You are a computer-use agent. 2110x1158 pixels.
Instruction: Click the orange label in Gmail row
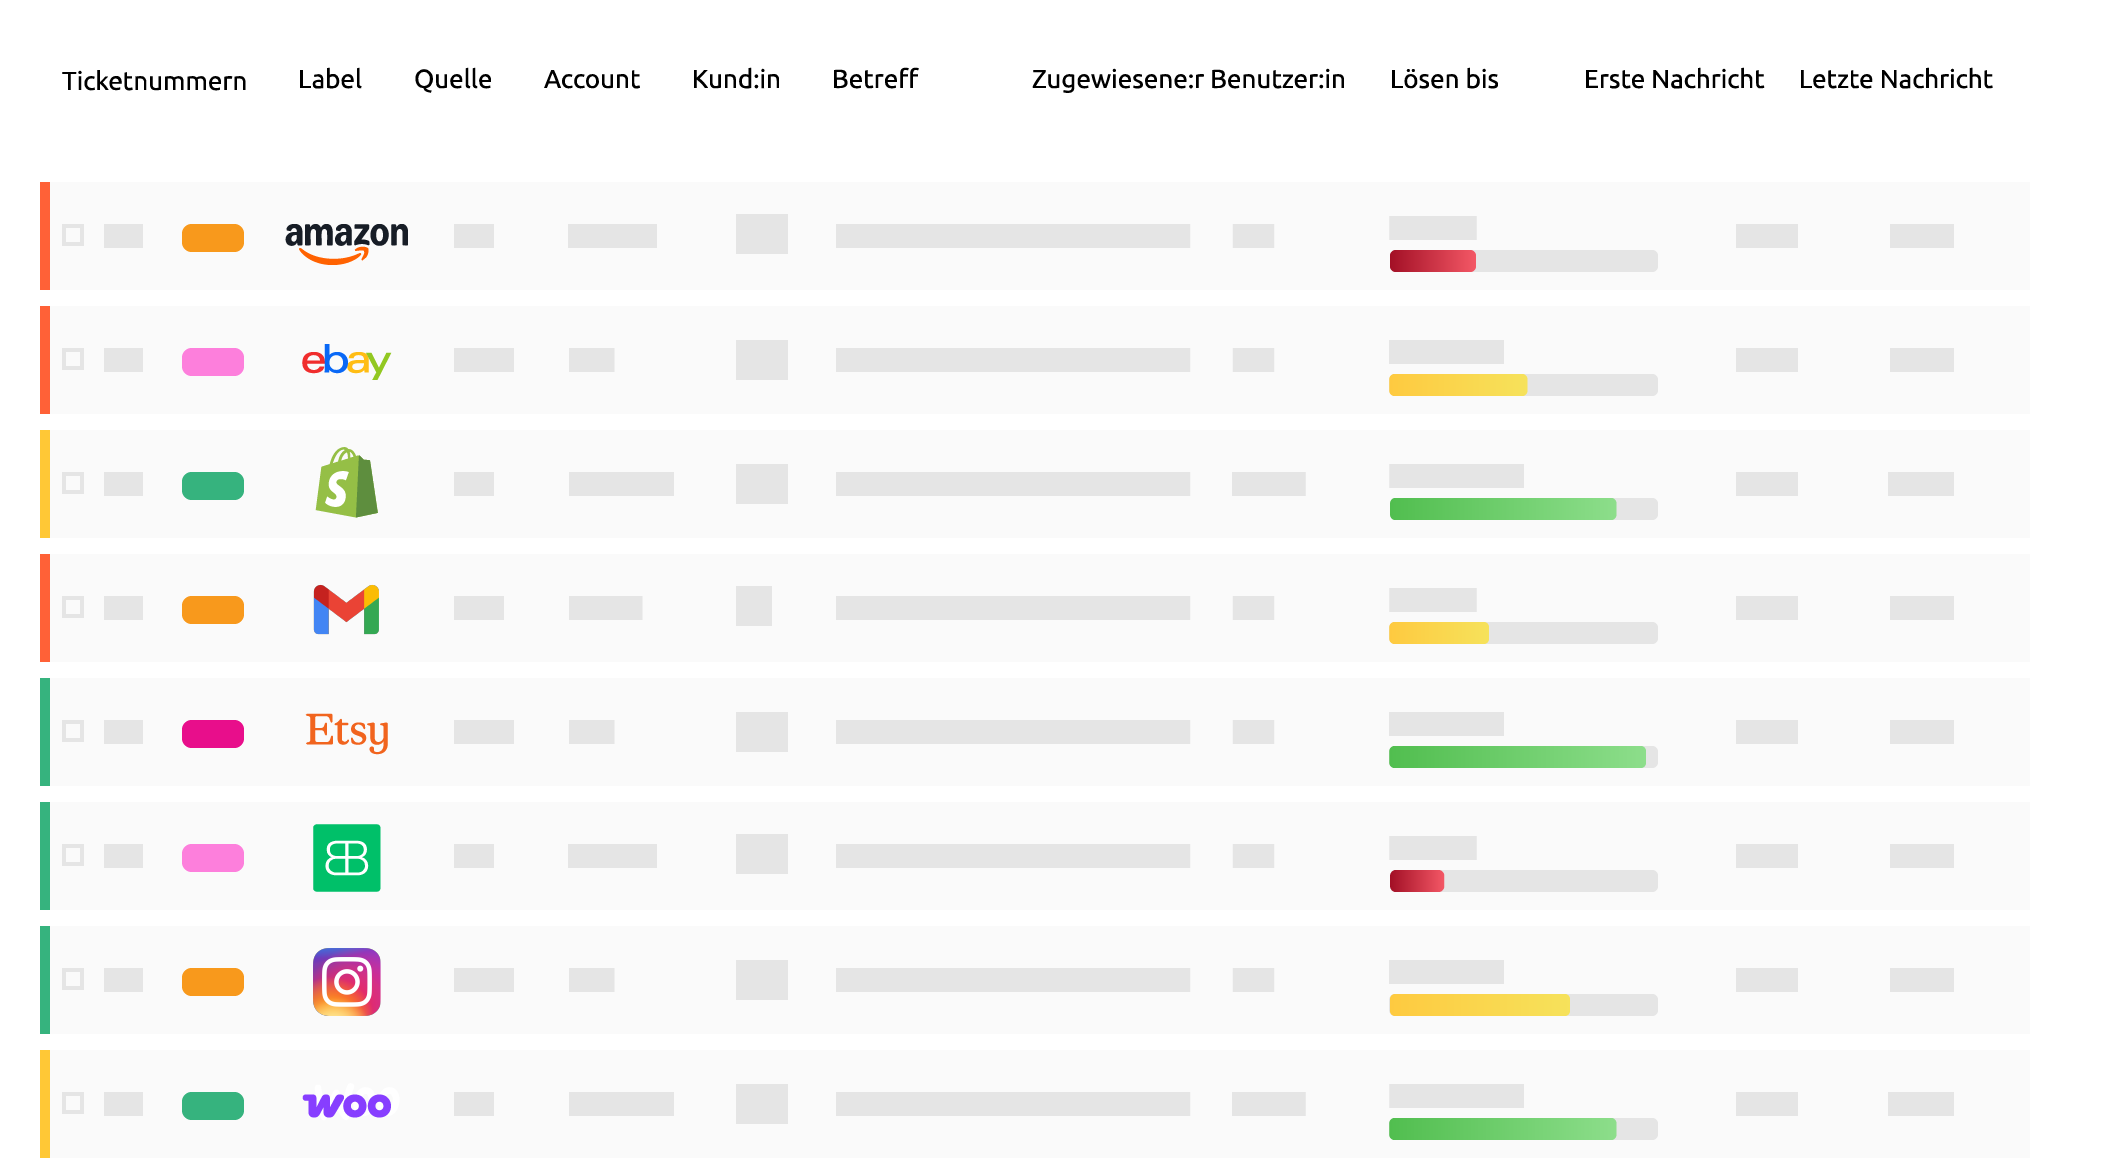pos(213,610)
